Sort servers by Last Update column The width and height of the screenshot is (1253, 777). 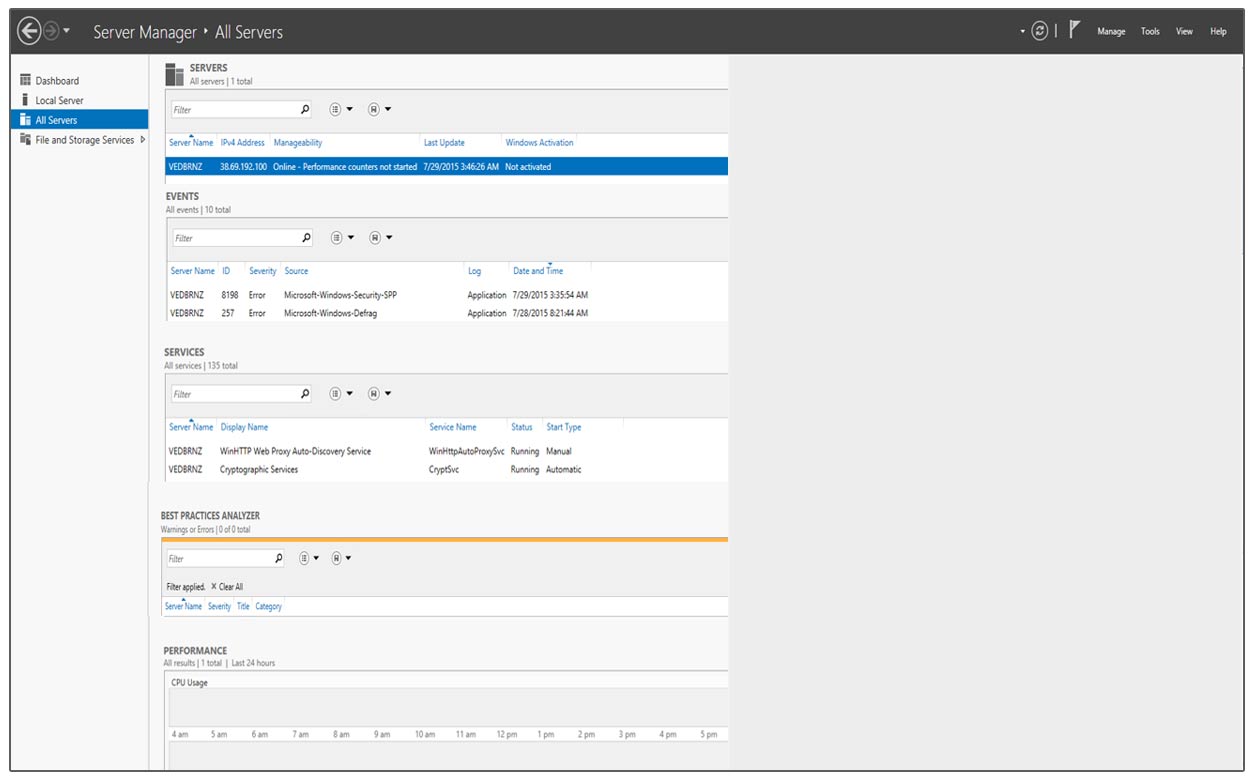point(444,143)
